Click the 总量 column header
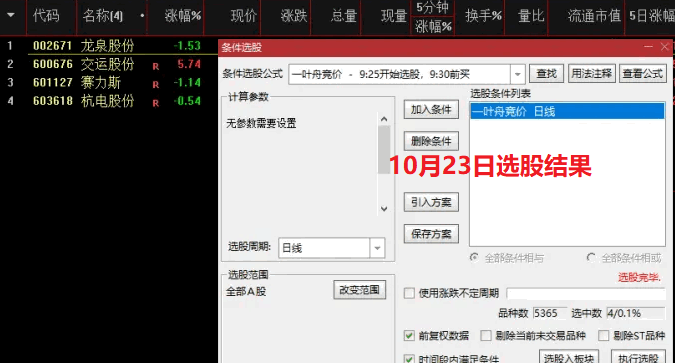Viewport: 675px width, 363px height. point(344,16)
